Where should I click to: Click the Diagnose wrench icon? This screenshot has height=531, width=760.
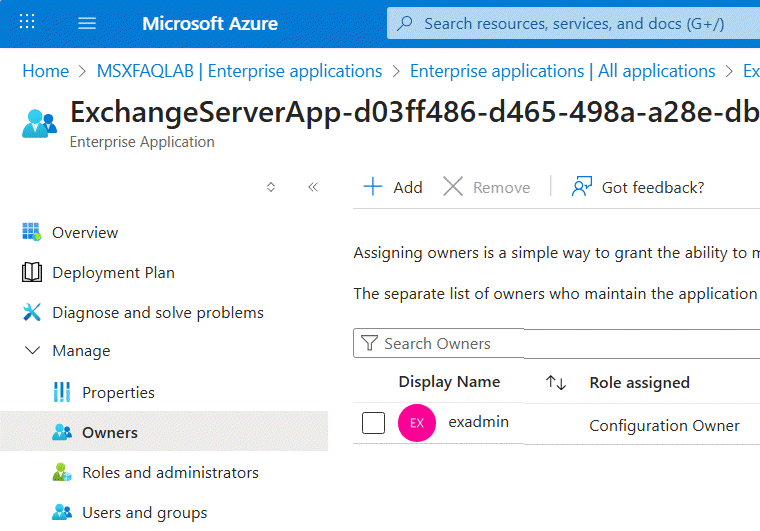pos(32,312)
